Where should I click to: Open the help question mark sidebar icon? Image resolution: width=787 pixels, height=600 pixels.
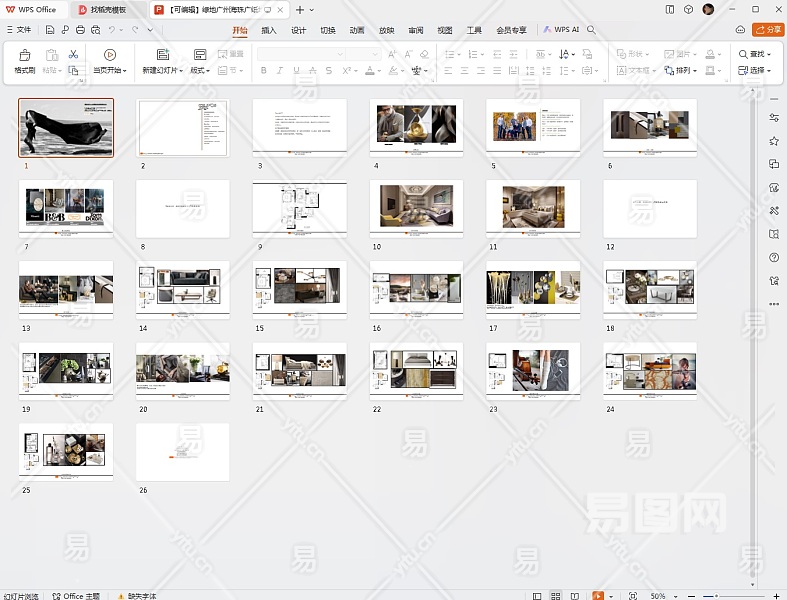tap(773, 257)
